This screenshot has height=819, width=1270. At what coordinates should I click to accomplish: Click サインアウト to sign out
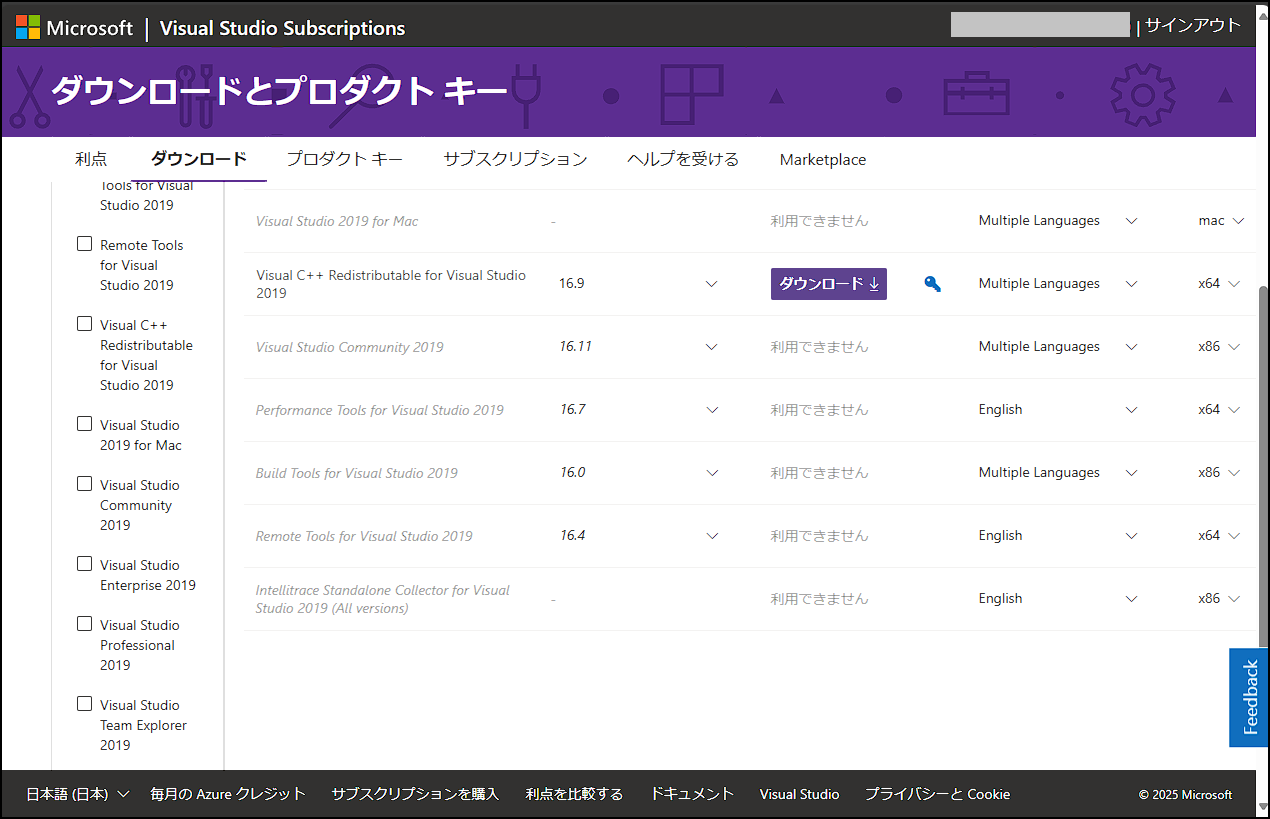[1193, 26]
